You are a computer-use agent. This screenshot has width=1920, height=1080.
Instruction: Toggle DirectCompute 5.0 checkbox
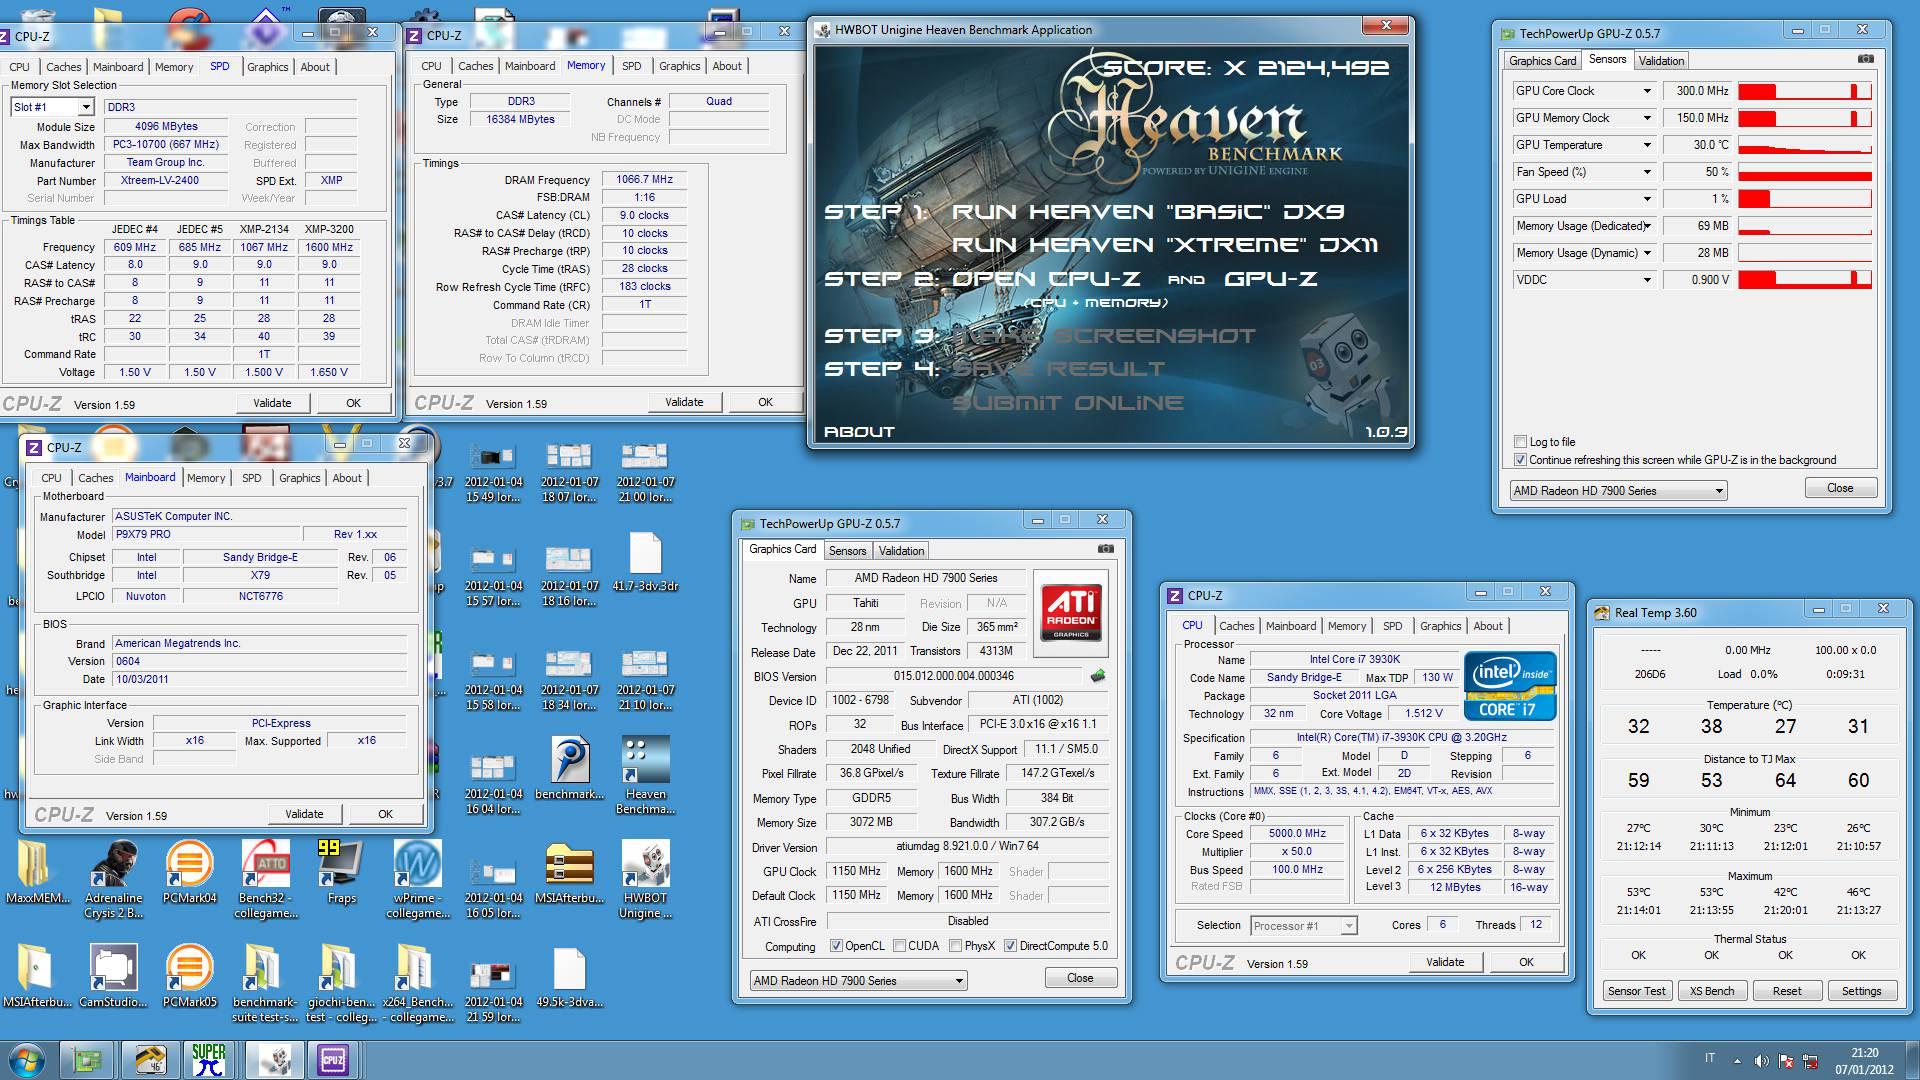click(1010, 946)
